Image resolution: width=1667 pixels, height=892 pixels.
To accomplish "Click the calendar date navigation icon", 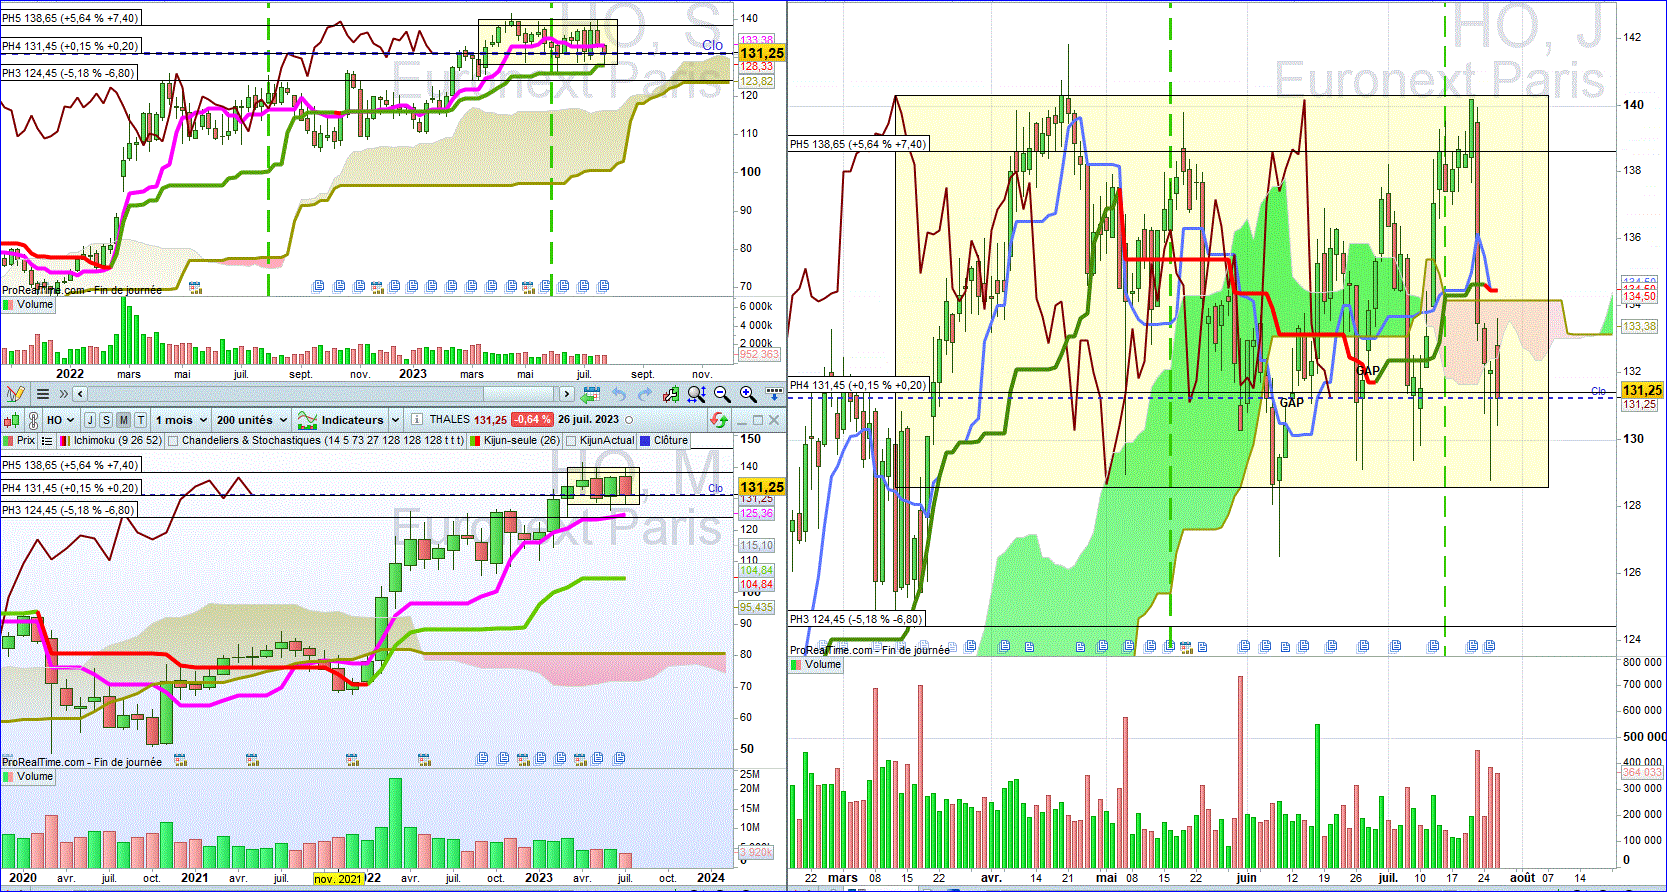I will point(591,394).
